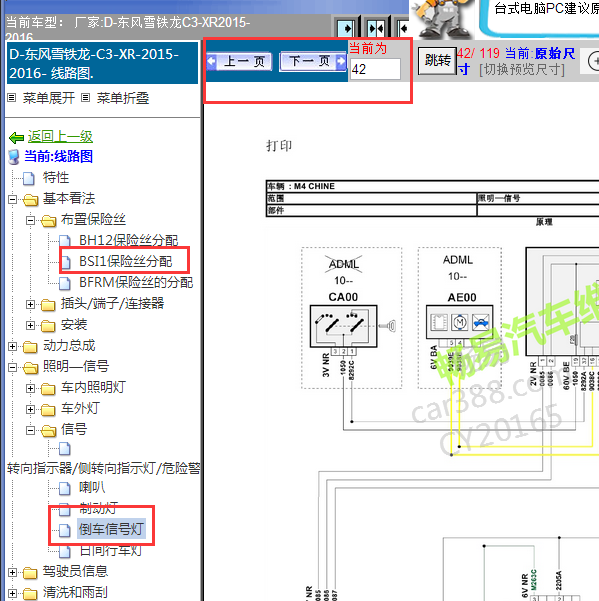
Task: Open the 特性 document
Action: point(56,177)
